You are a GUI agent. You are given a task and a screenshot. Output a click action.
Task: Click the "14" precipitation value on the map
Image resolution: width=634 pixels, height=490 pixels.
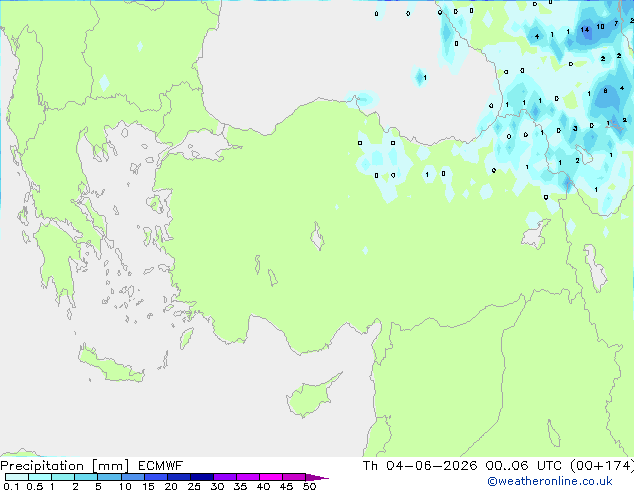pyautogui.click(x=585, y=30)
